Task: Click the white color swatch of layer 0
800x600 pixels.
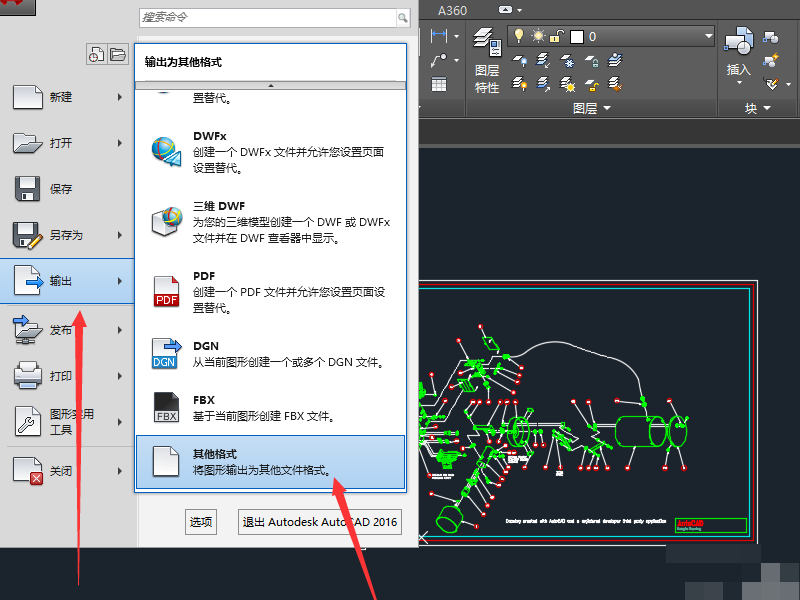Action: [x=577, y=37]
